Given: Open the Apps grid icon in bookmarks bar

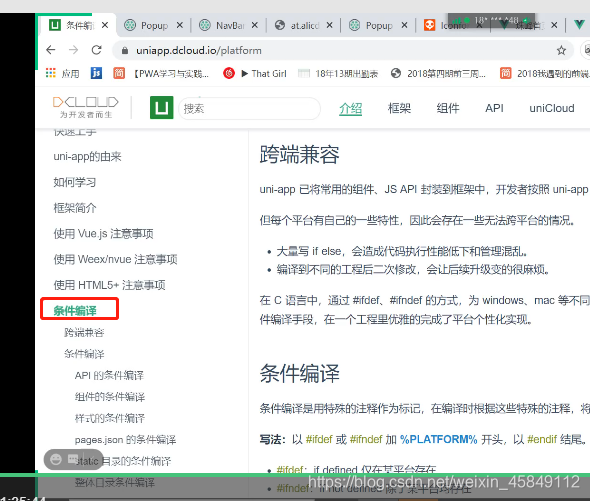Looking at the screenshot, I should tap(51, 73).
